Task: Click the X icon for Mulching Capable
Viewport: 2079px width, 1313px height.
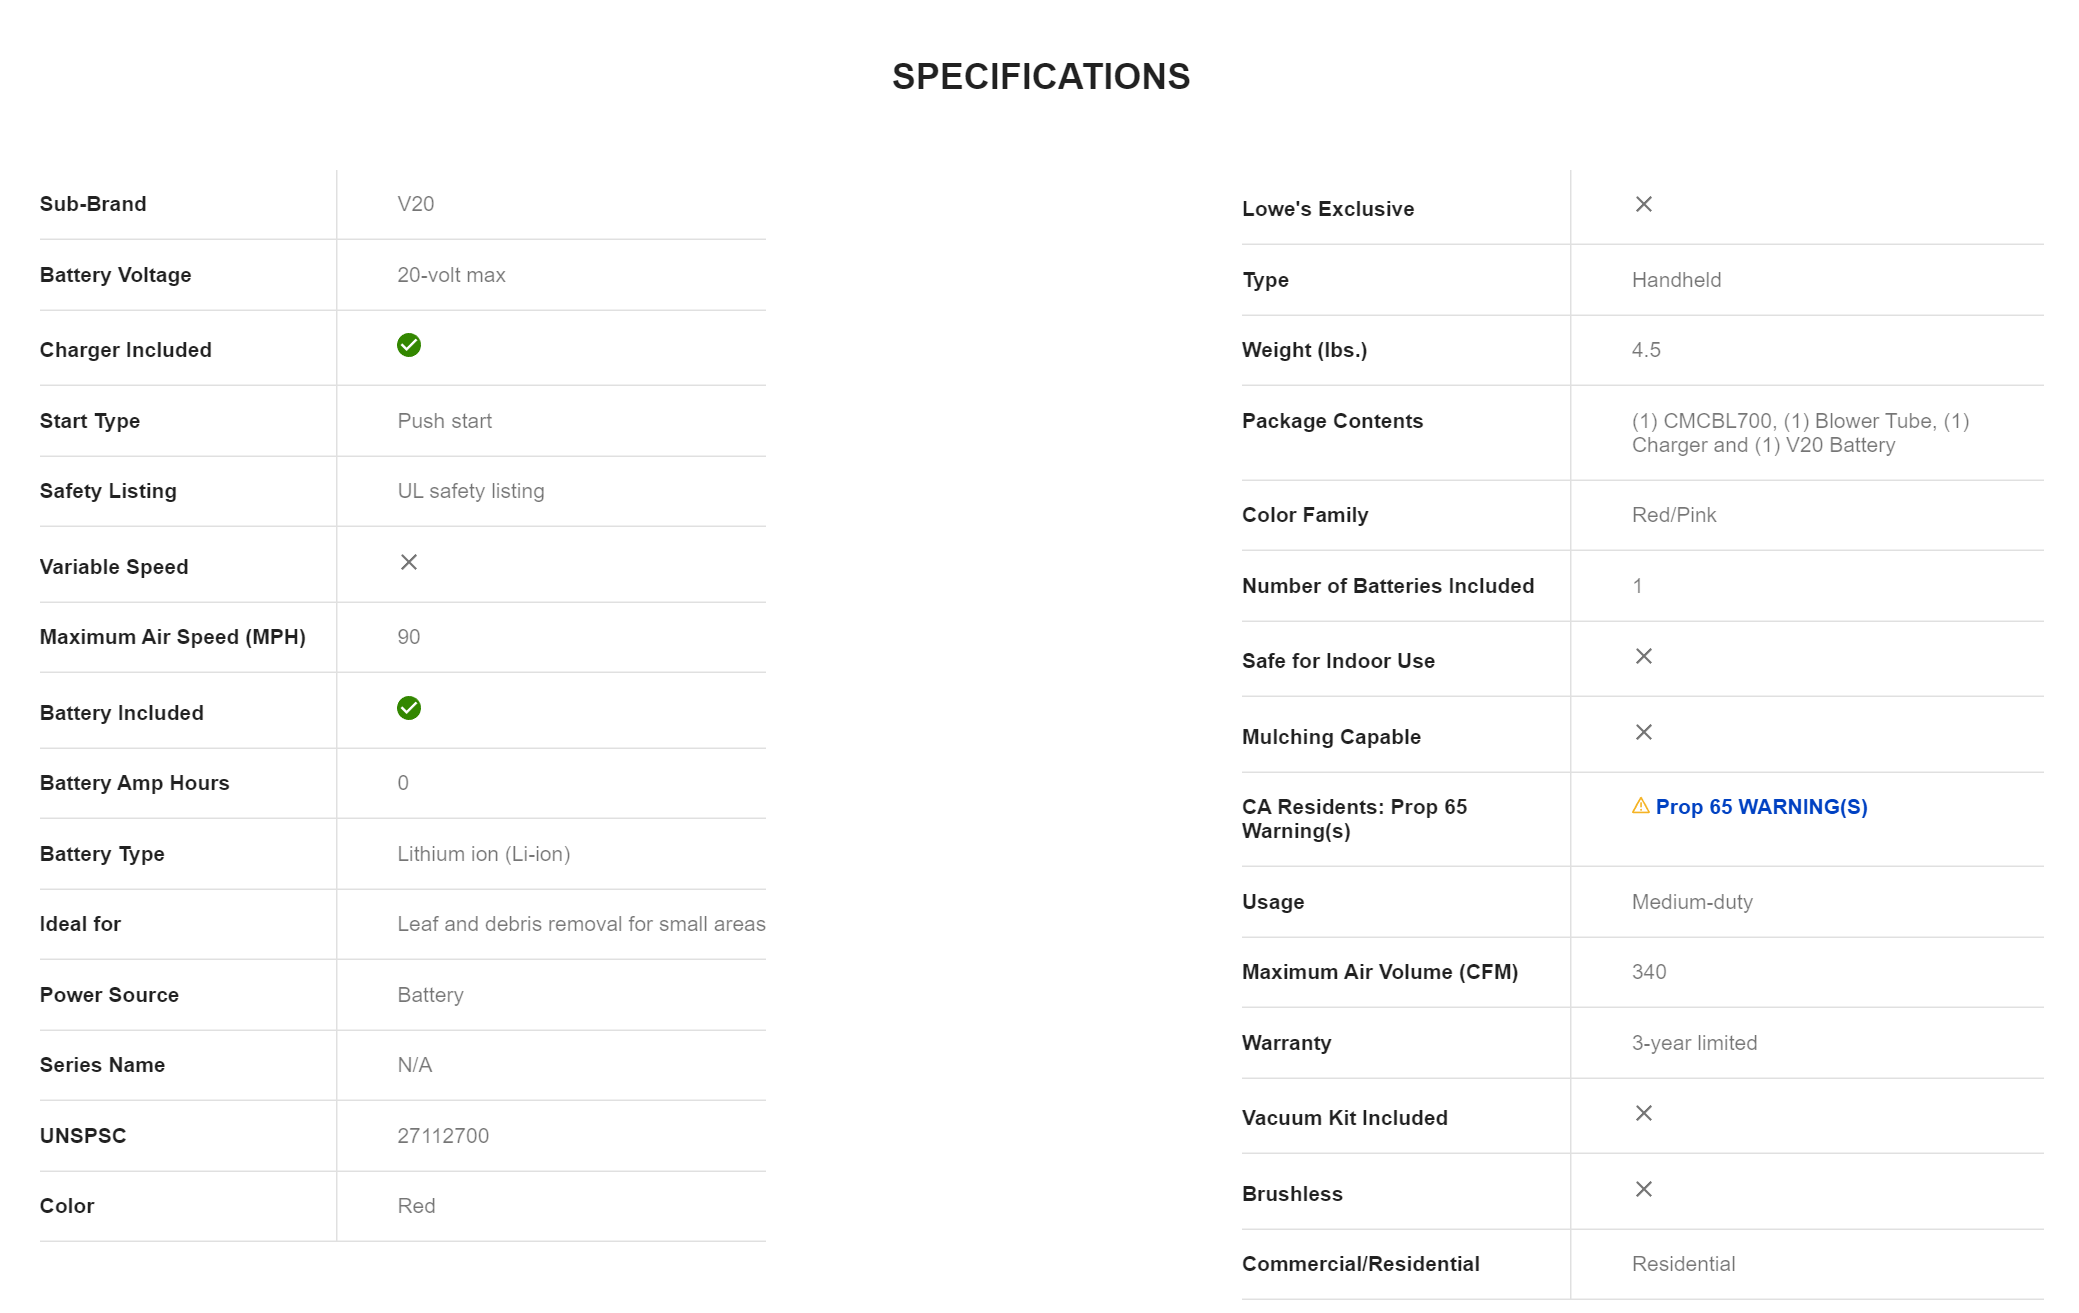Action: click(1643, 732)
